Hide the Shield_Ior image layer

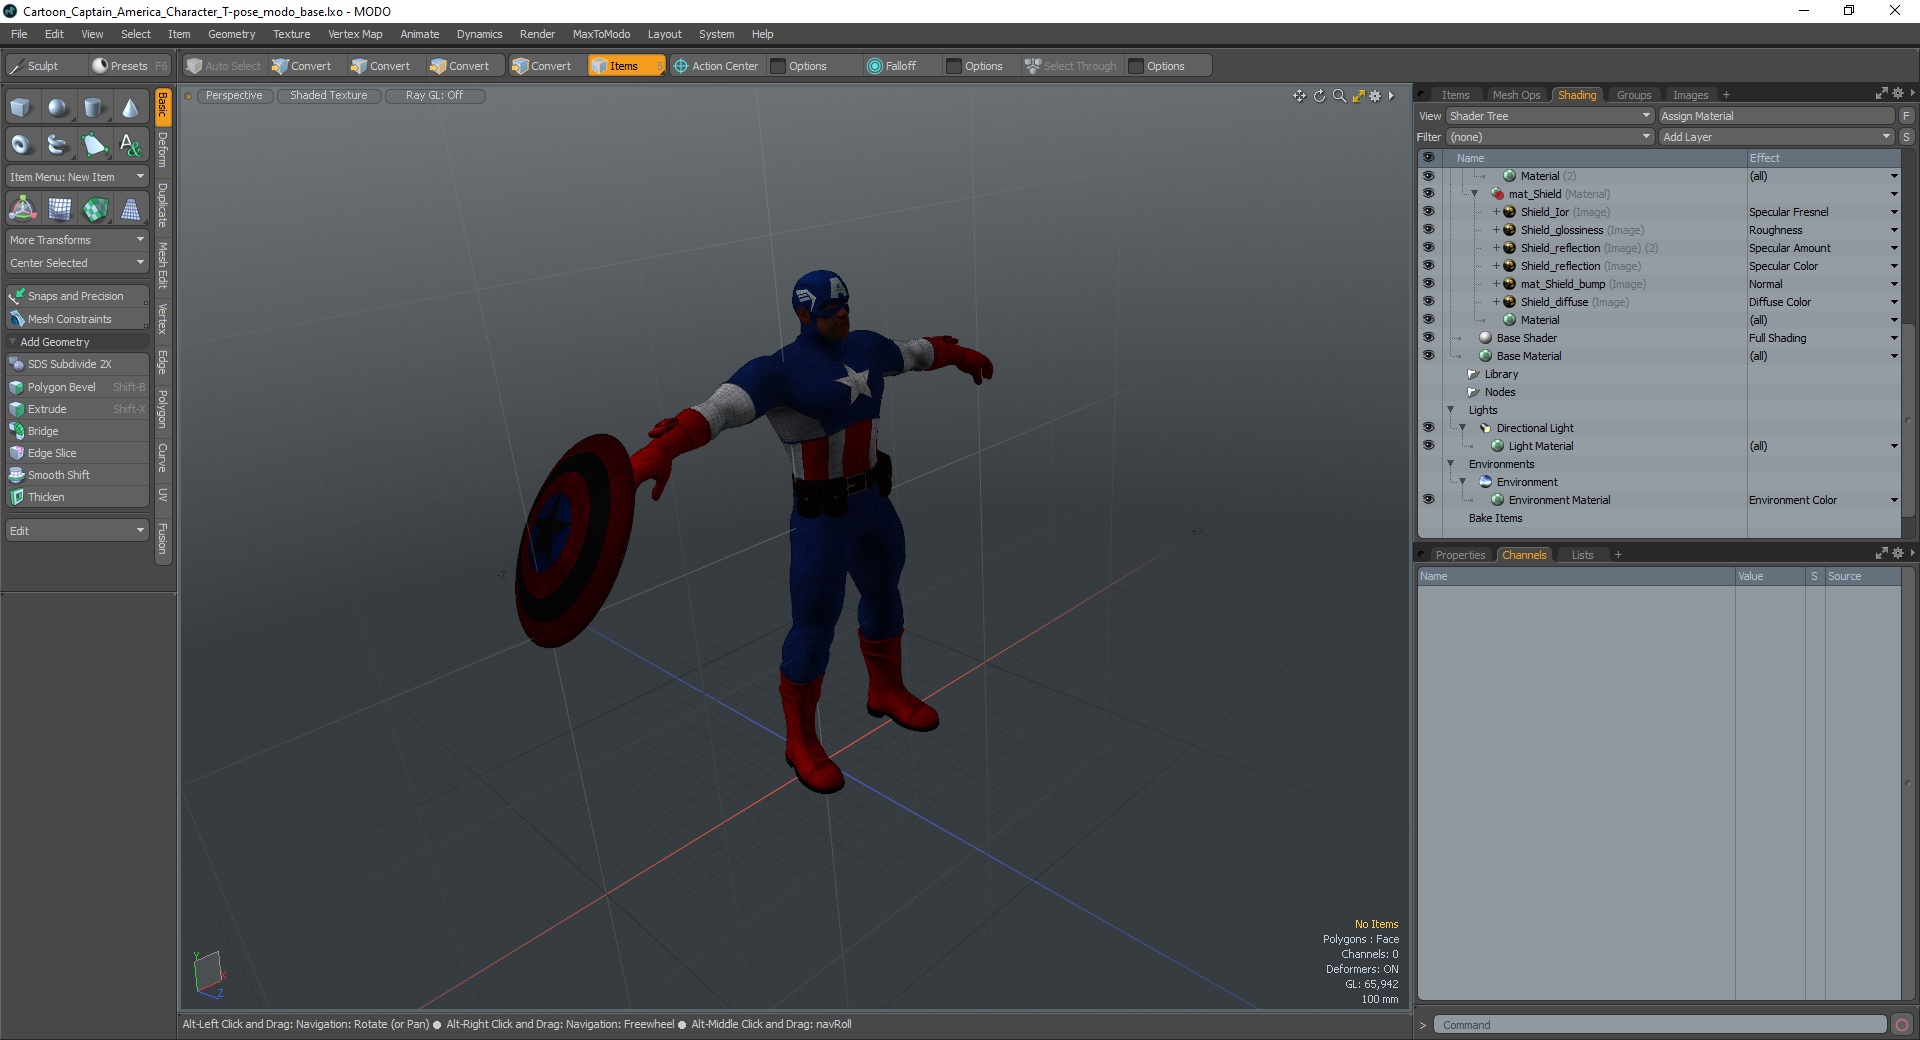click(1428, 212)
